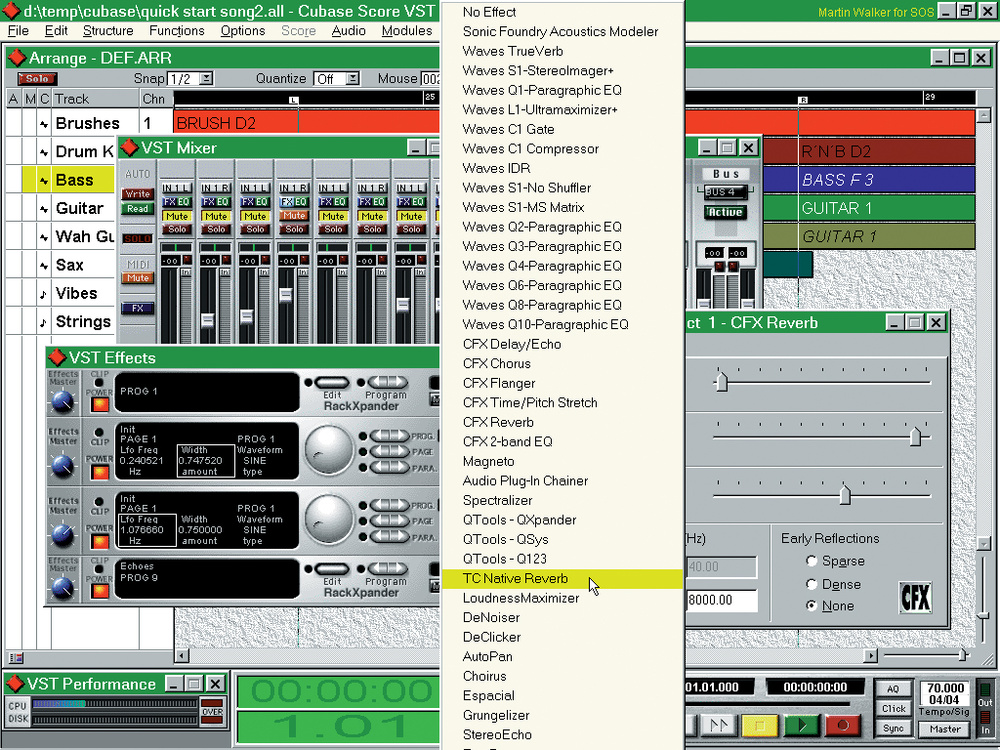
Task: Click the Bass track audio class icon
Action: tap(43, 180)
